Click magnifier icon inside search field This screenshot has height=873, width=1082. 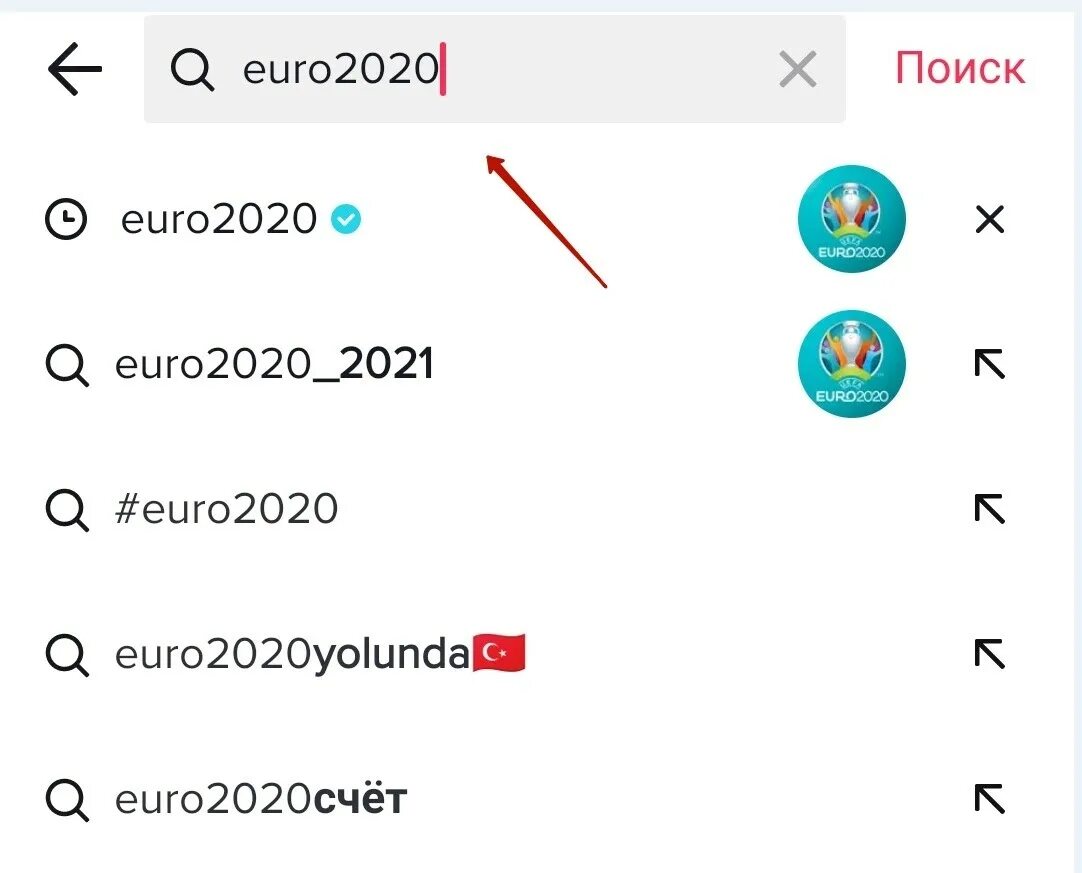[x=192, y=69]
